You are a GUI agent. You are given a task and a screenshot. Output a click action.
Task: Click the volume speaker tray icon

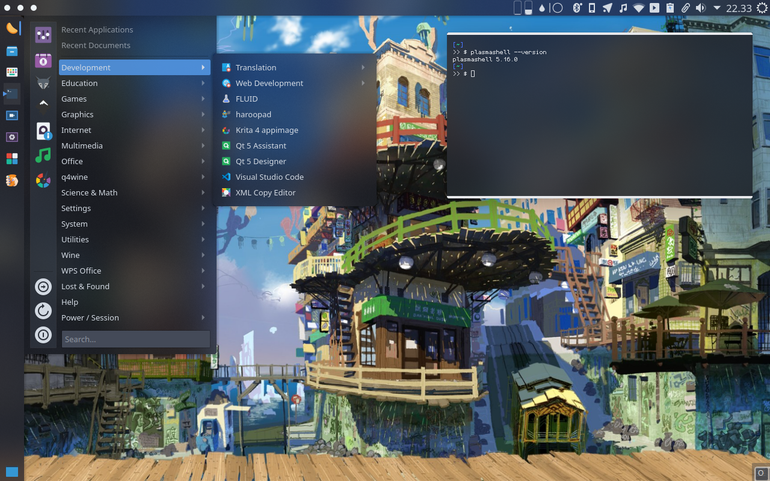tap(701, 8)
